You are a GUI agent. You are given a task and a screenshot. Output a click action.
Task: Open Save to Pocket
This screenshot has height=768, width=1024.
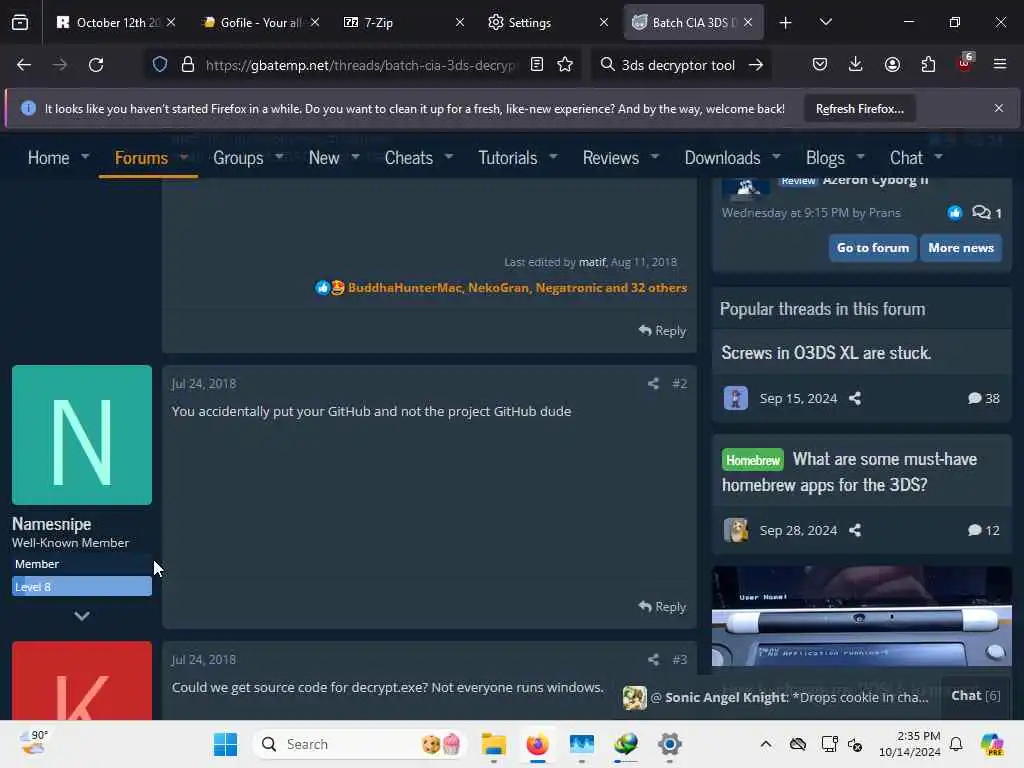pos(820,65)
